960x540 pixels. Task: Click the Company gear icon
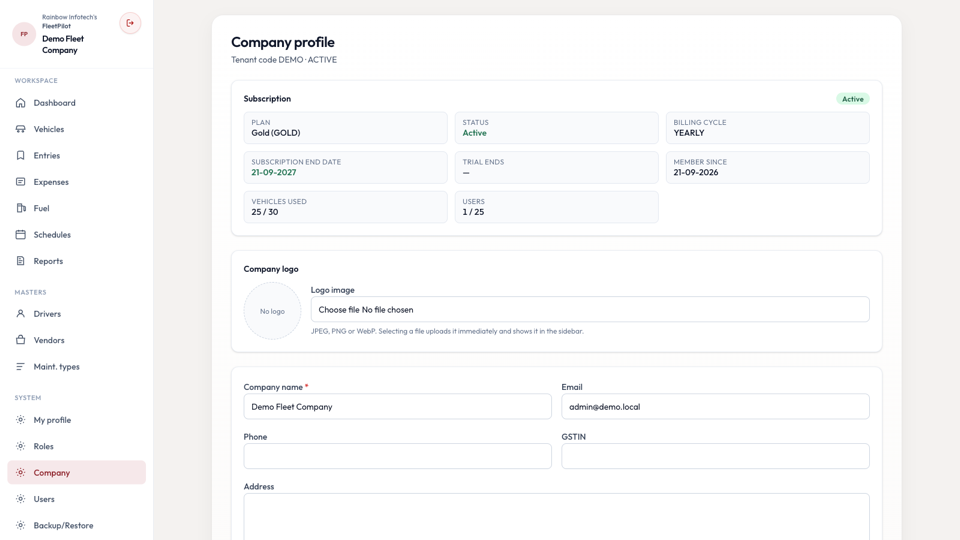pyautogui.click(x=21, y=473)
